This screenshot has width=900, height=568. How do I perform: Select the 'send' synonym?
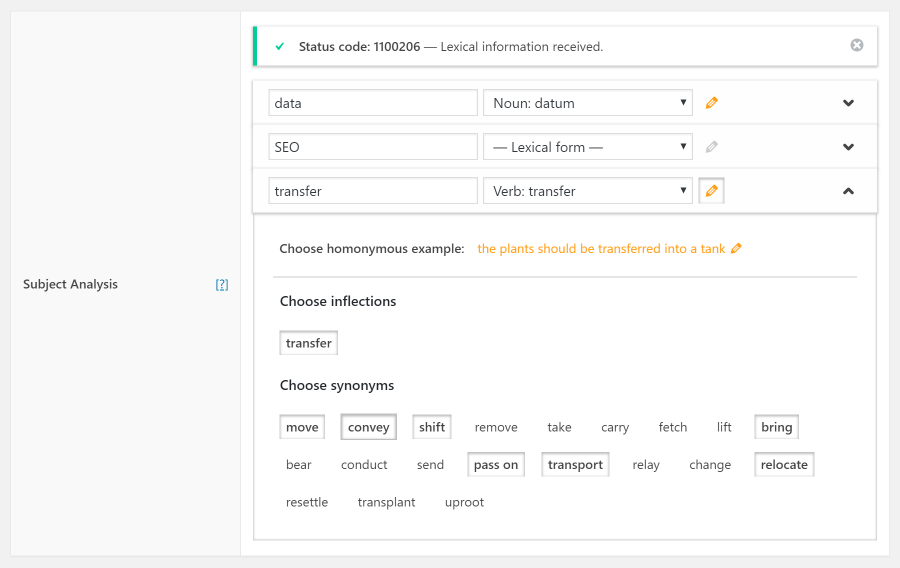click(430, 465)
